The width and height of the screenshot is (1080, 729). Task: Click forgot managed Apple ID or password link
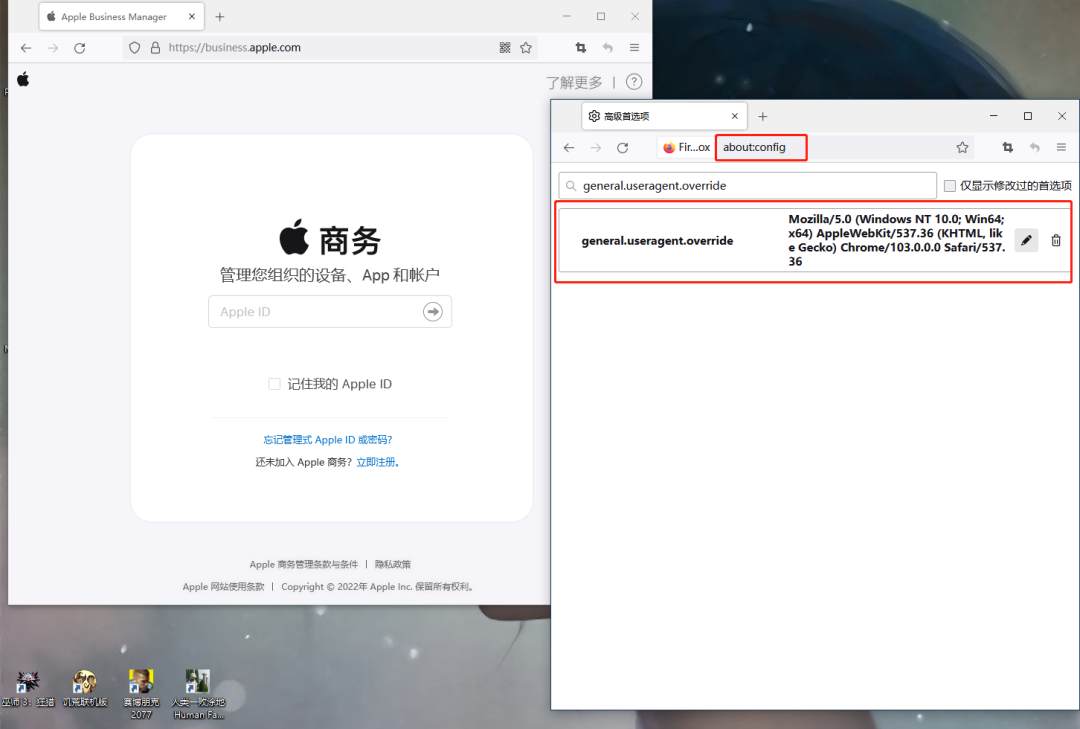(328, 440)
